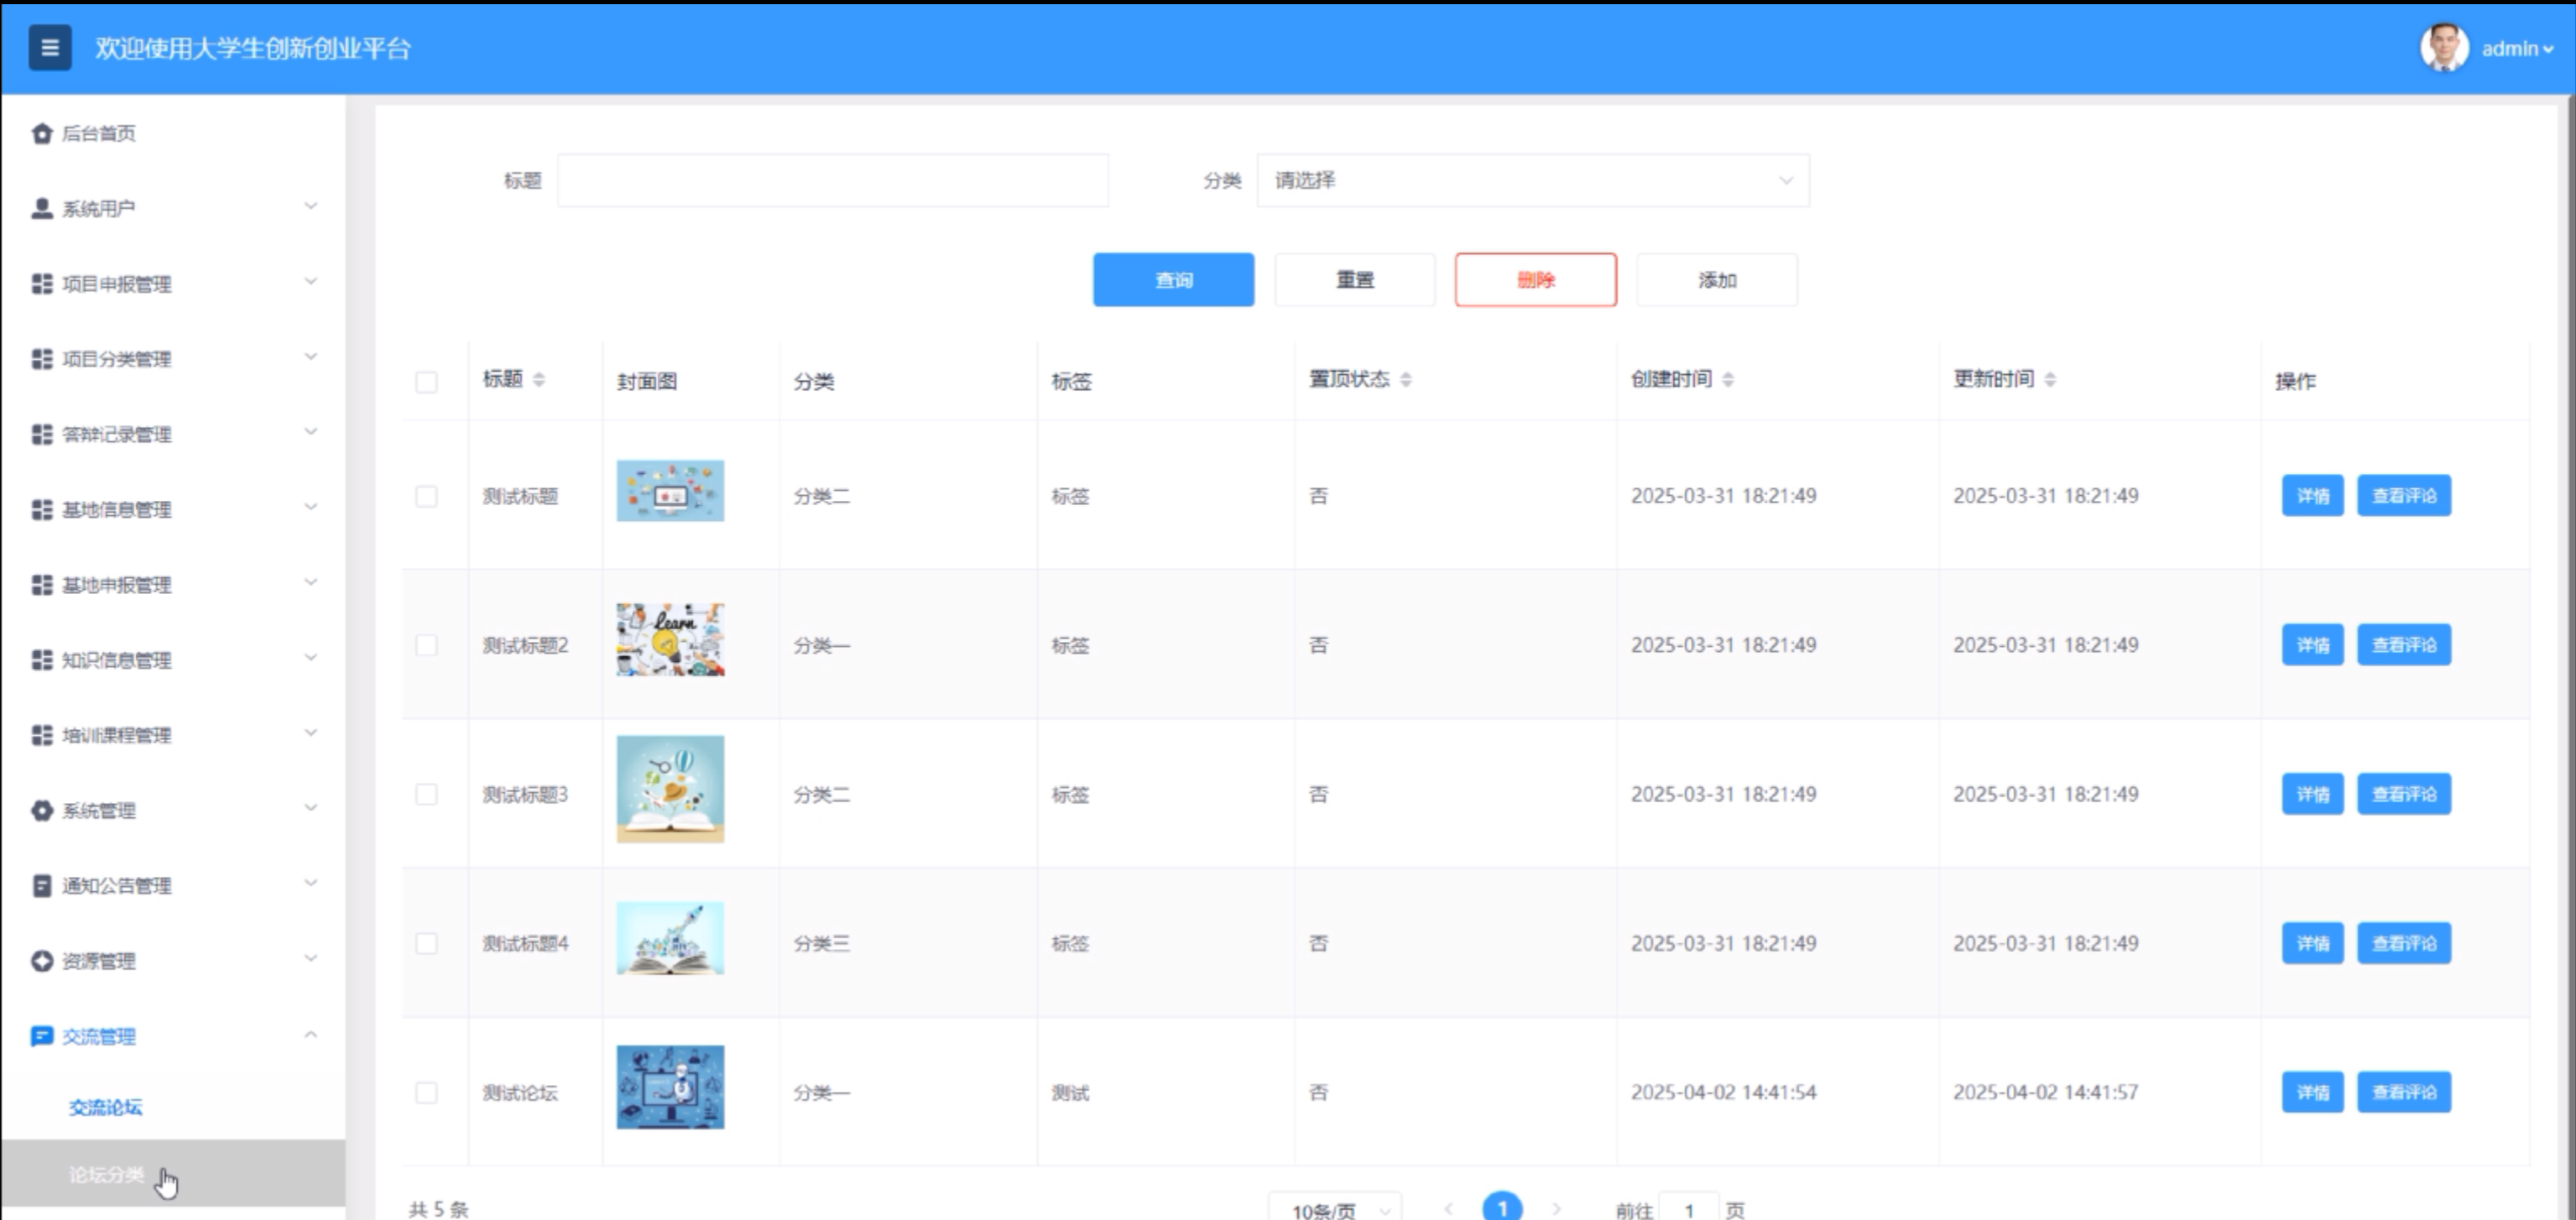This screenshot has height=1220, width=2576.
Task: Click 查看评论 for 测试标题3
Action: click(2403, 794)
